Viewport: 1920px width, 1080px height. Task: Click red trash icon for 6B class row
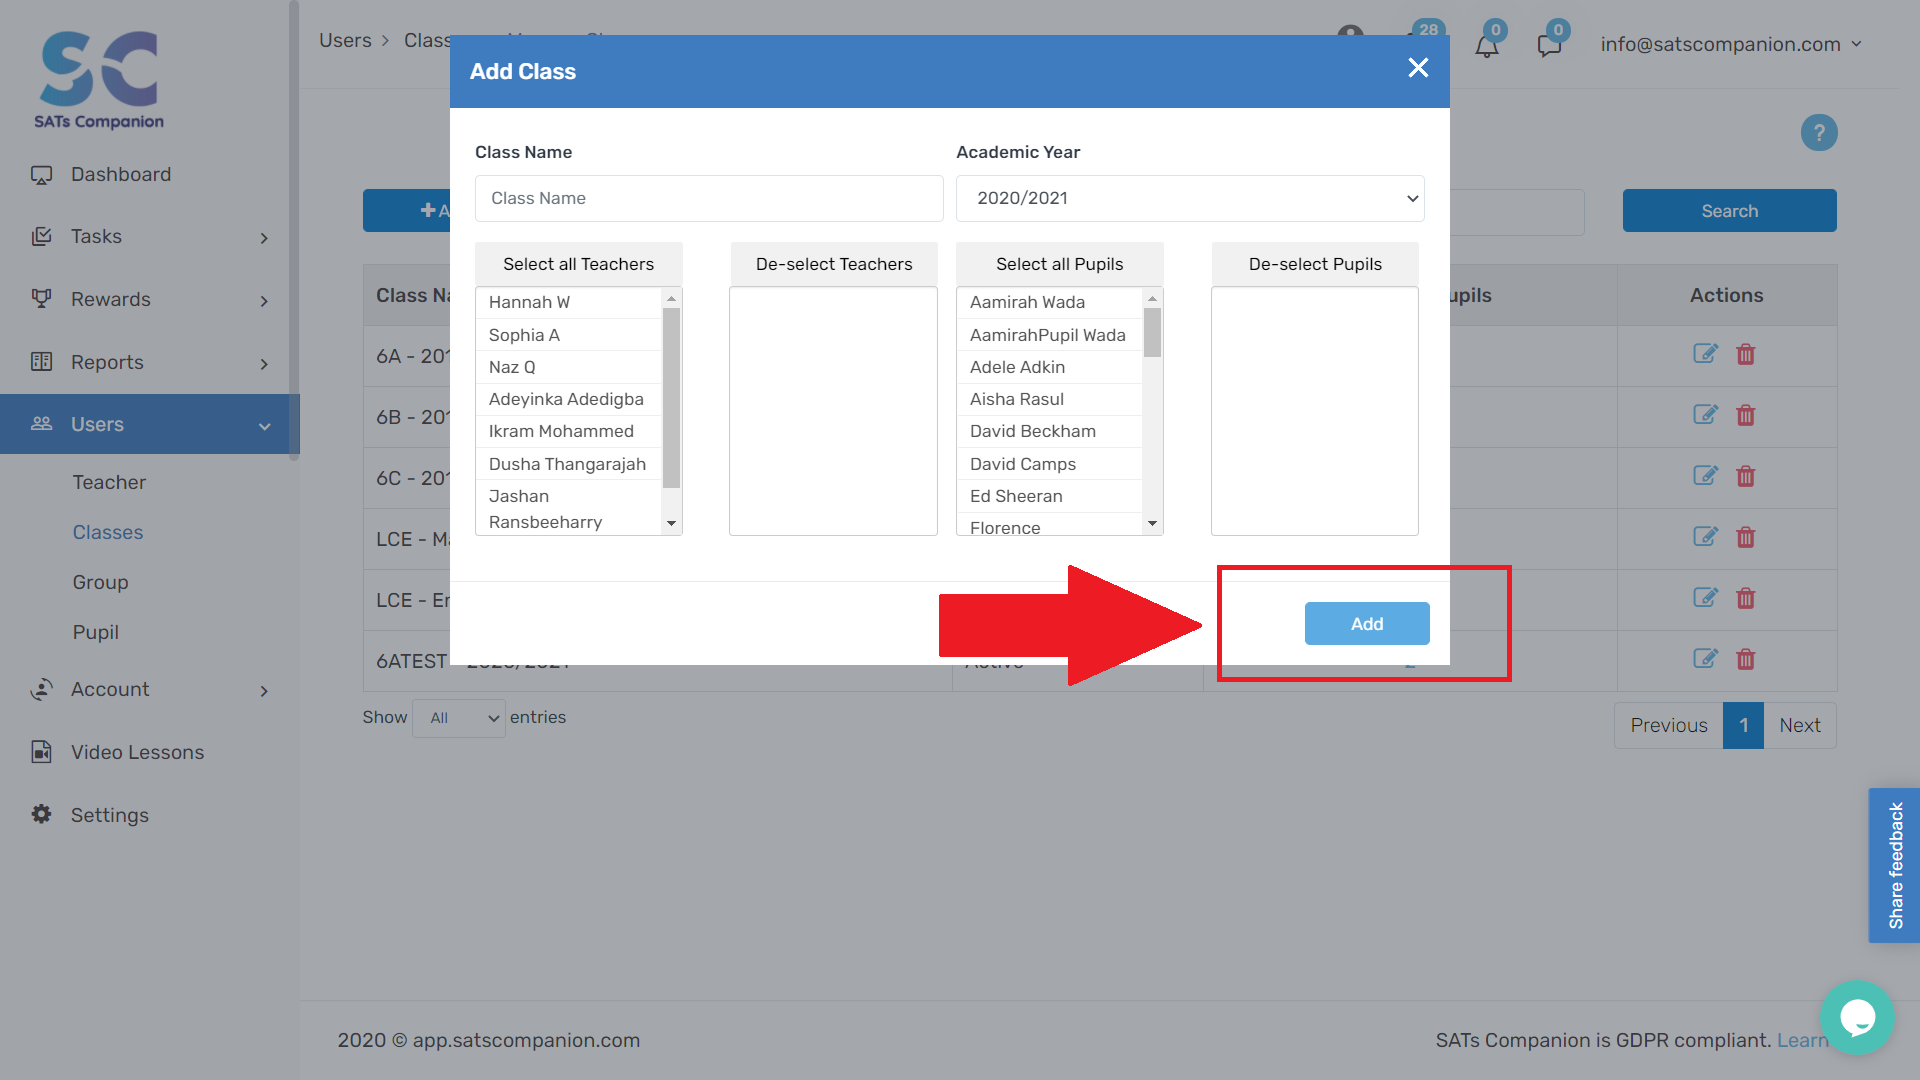pyautogui.click(x=1746, y=415)
